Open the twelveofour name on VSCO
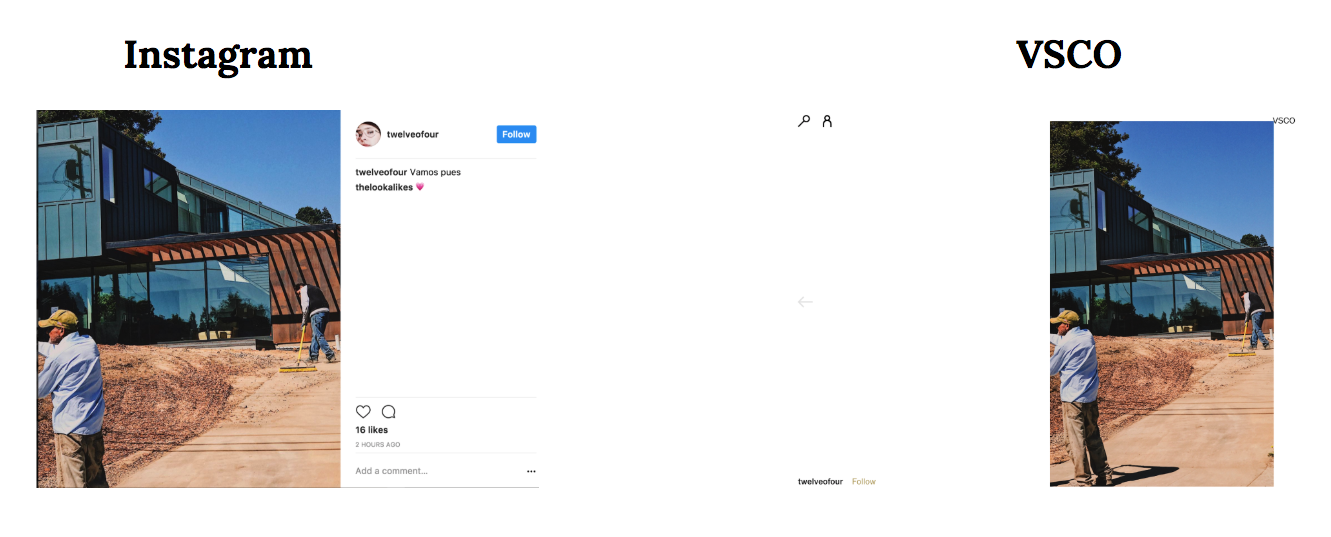The width and height of the screenshot is (1331, 537). (x=820, y=482)
